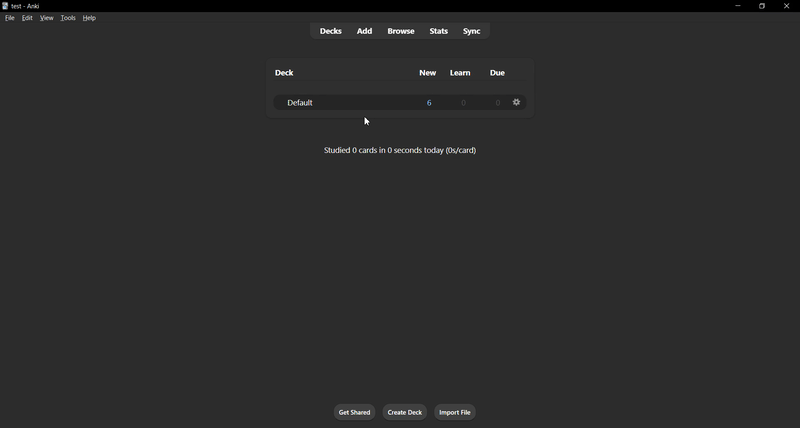Restore down the Anki window
Viewport: 800px width, 428px height.
(x=762, y=6)
